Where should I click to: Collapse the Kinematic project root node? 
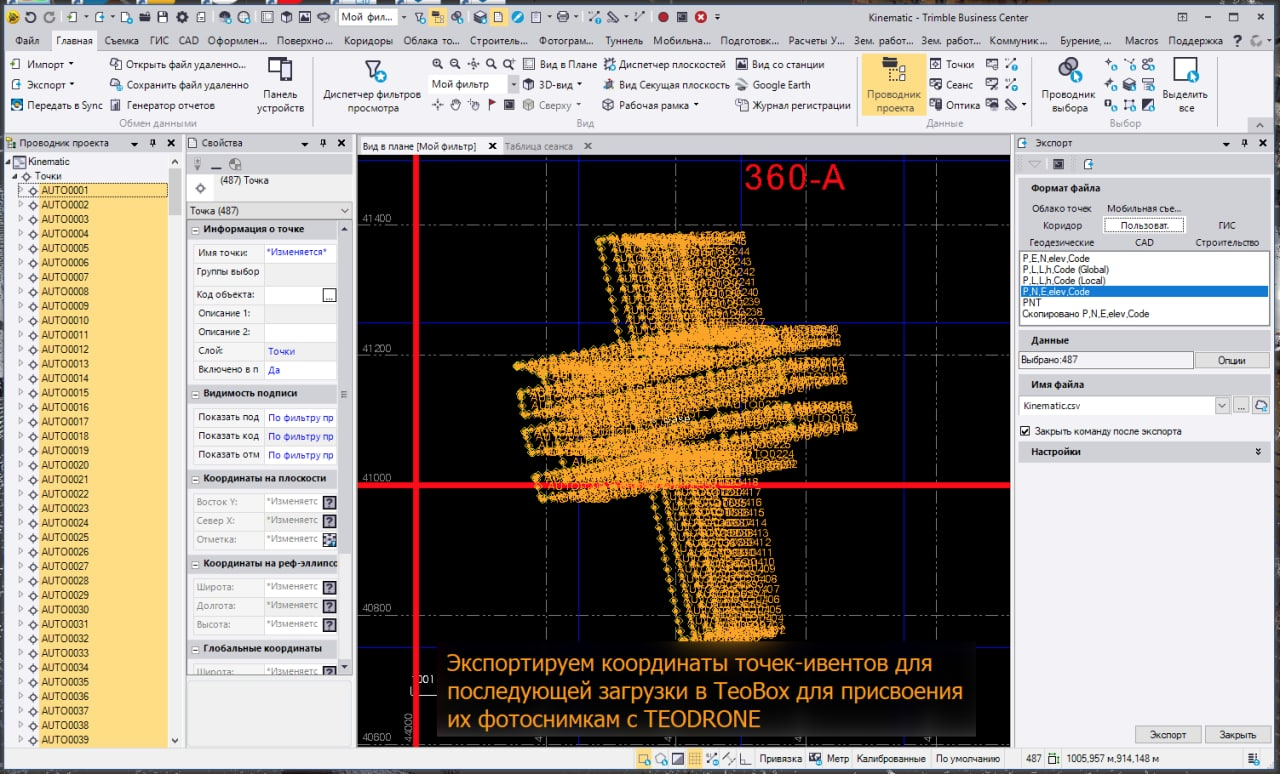click(x=9, y=162)
